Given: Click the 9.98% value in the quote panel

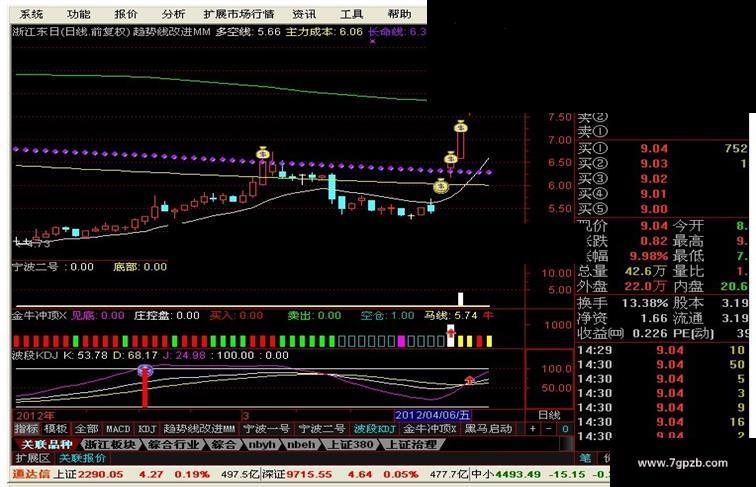Looking at the screenshot, I should point(649,256).
